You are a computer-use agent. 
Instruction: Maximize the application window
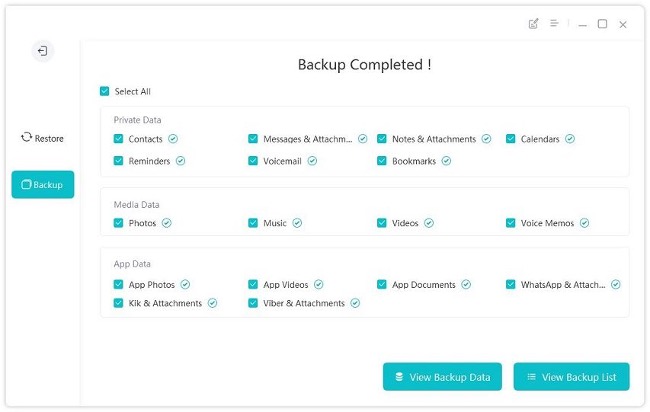point(602,24)
